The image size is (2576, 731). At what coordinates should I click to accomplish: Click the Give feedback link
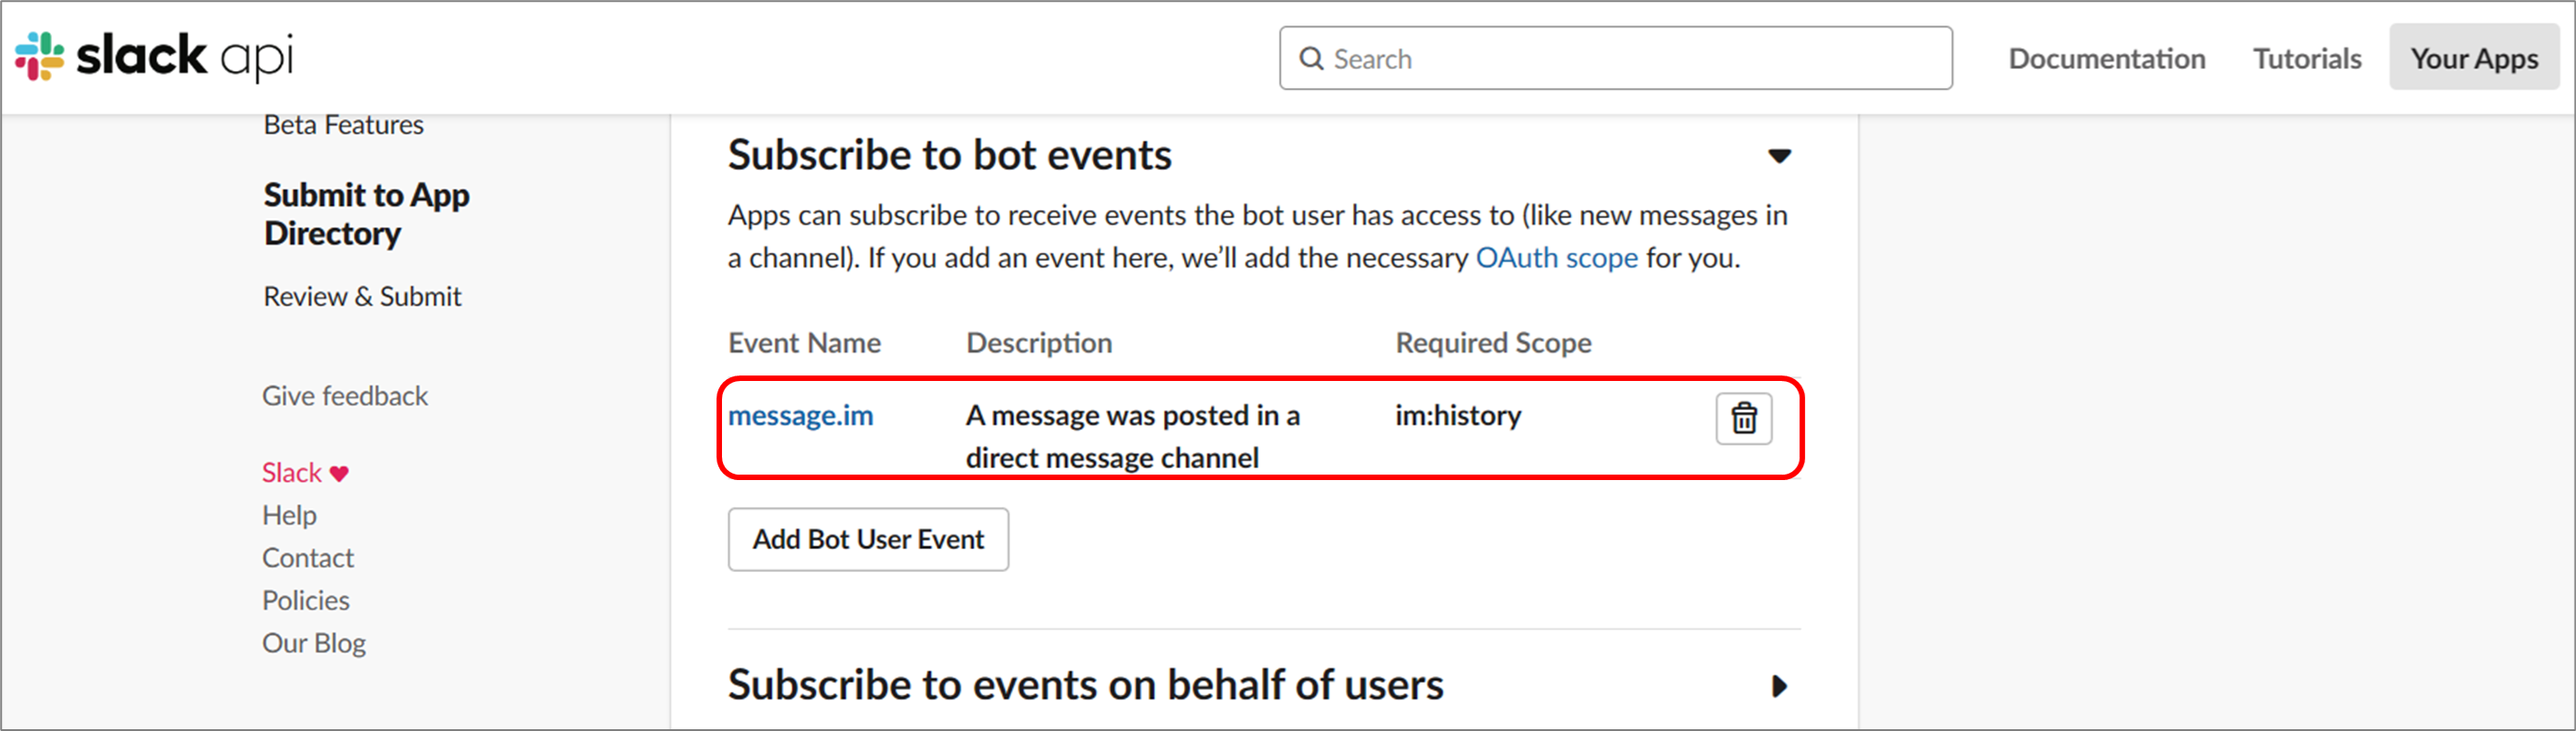[x=345, y=396]
